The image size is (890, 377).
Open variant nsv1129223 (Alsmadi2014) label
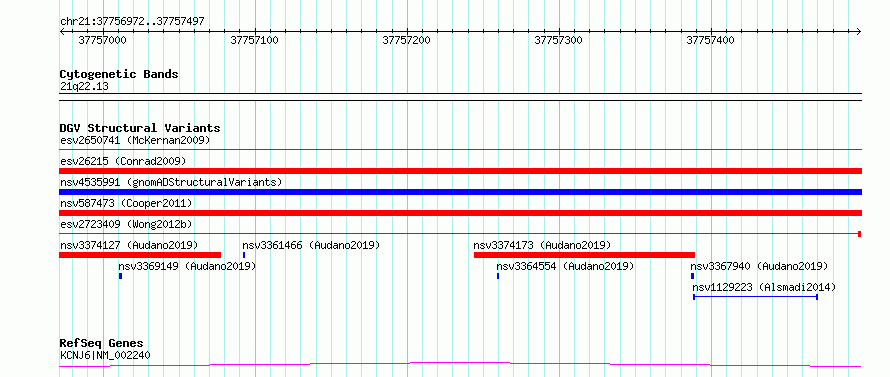tap(765, 287)
